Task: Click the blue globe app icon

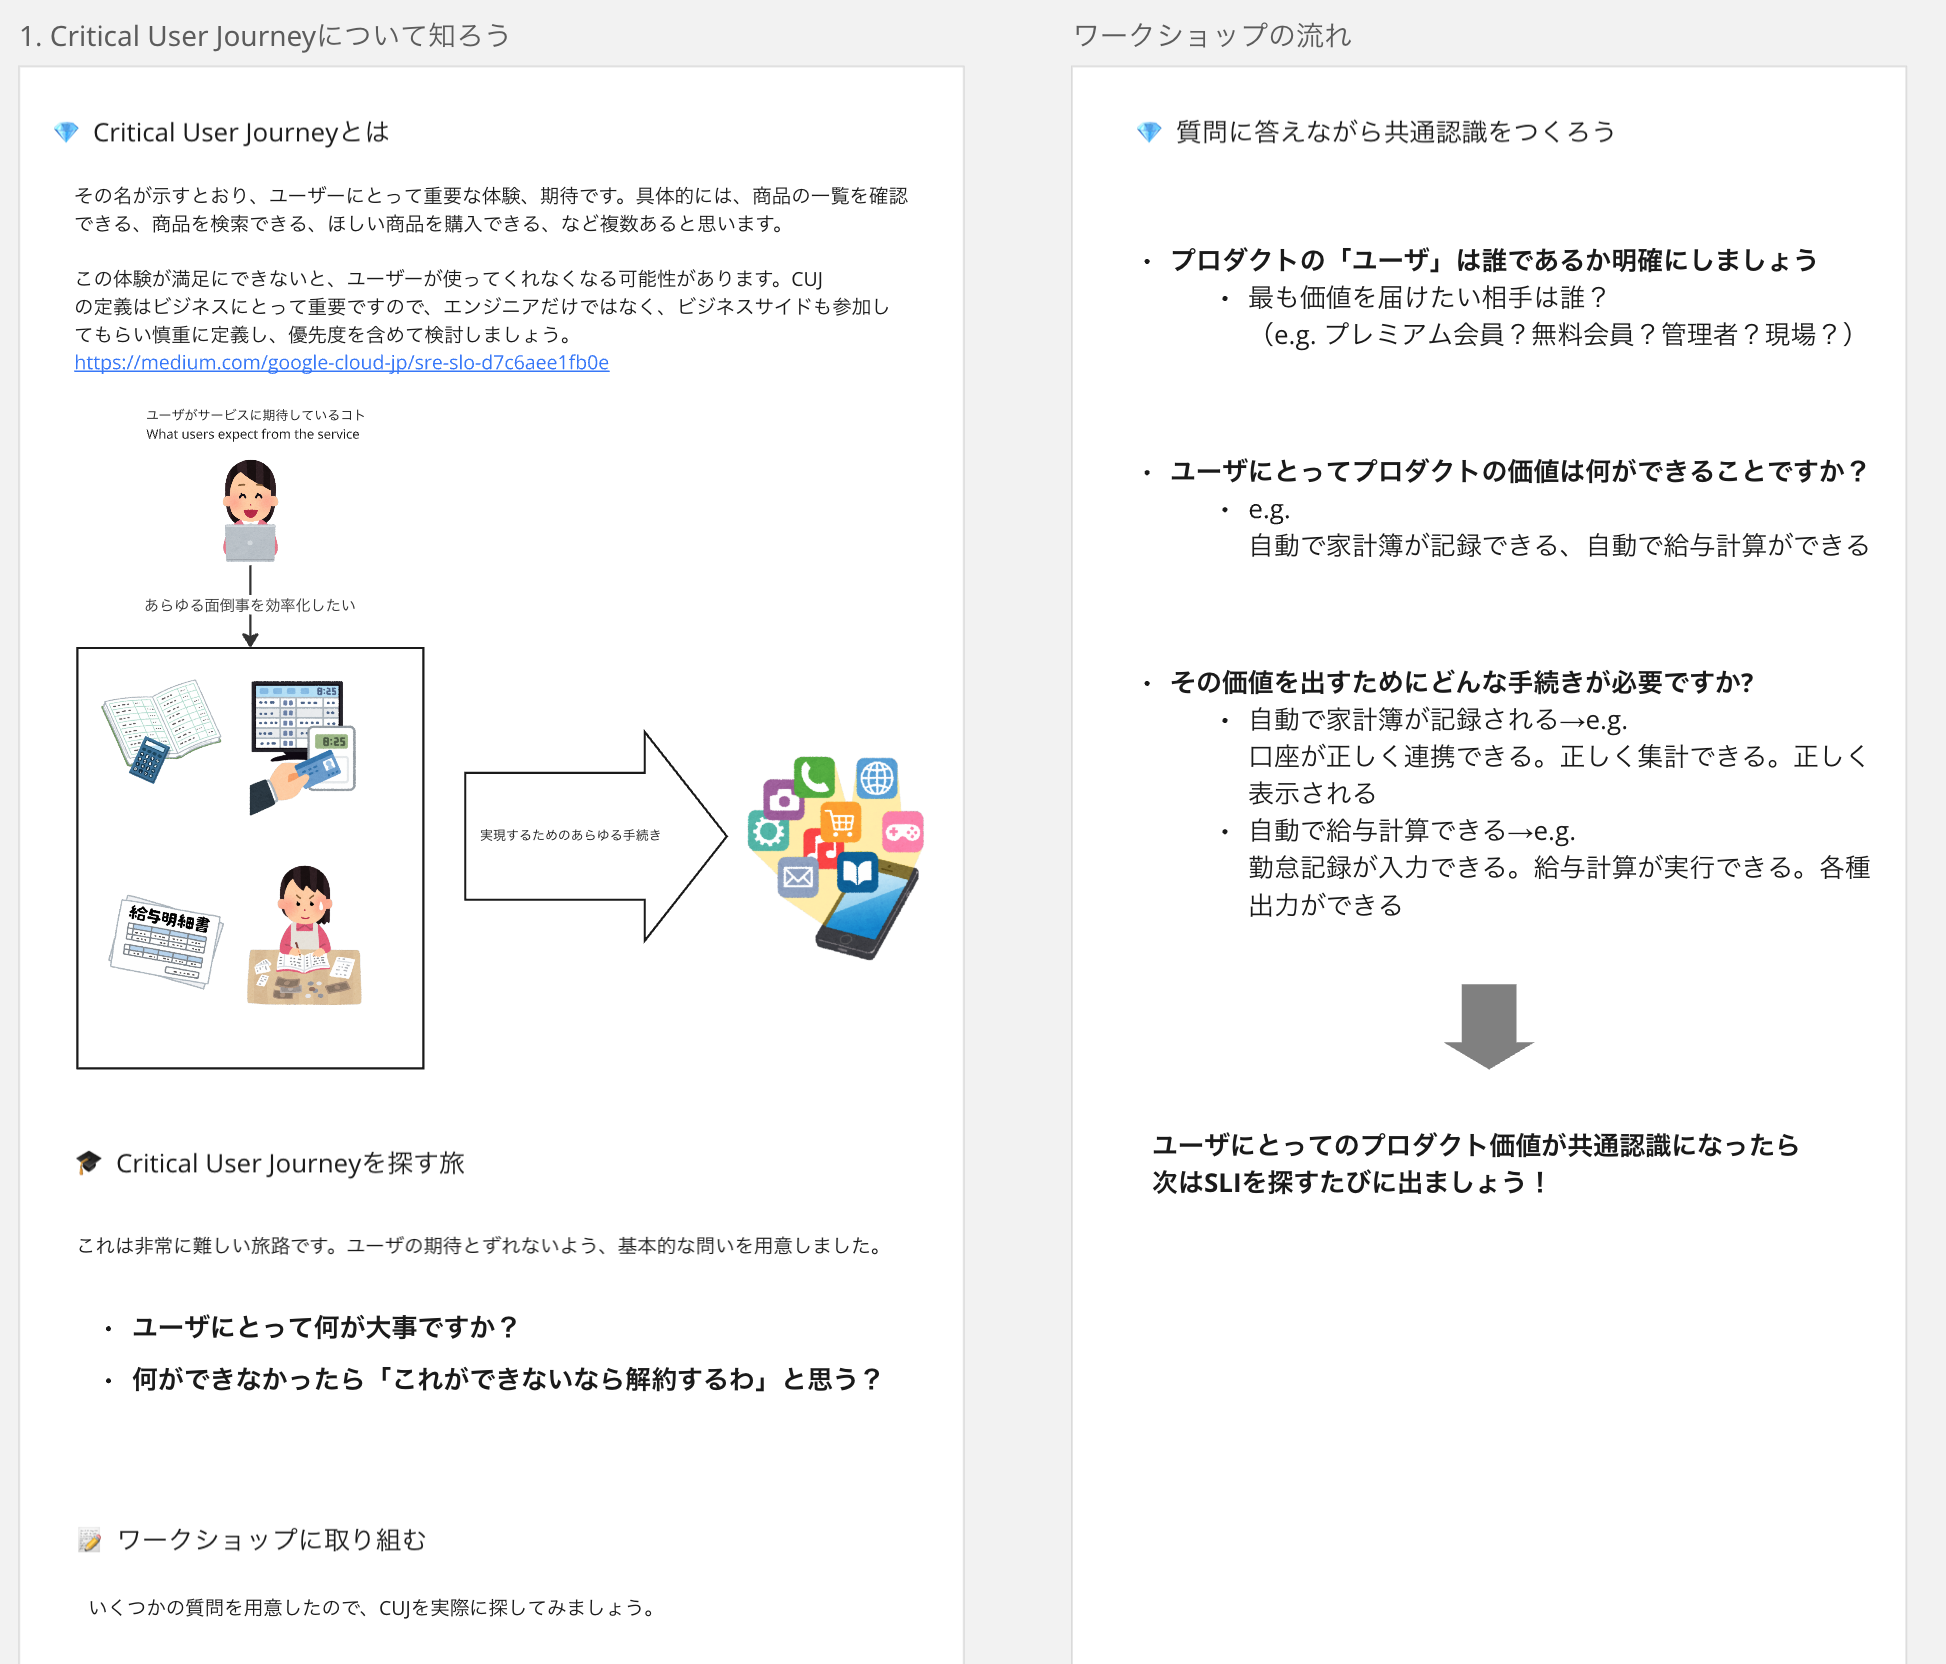Action: click(x=877, y=778)
